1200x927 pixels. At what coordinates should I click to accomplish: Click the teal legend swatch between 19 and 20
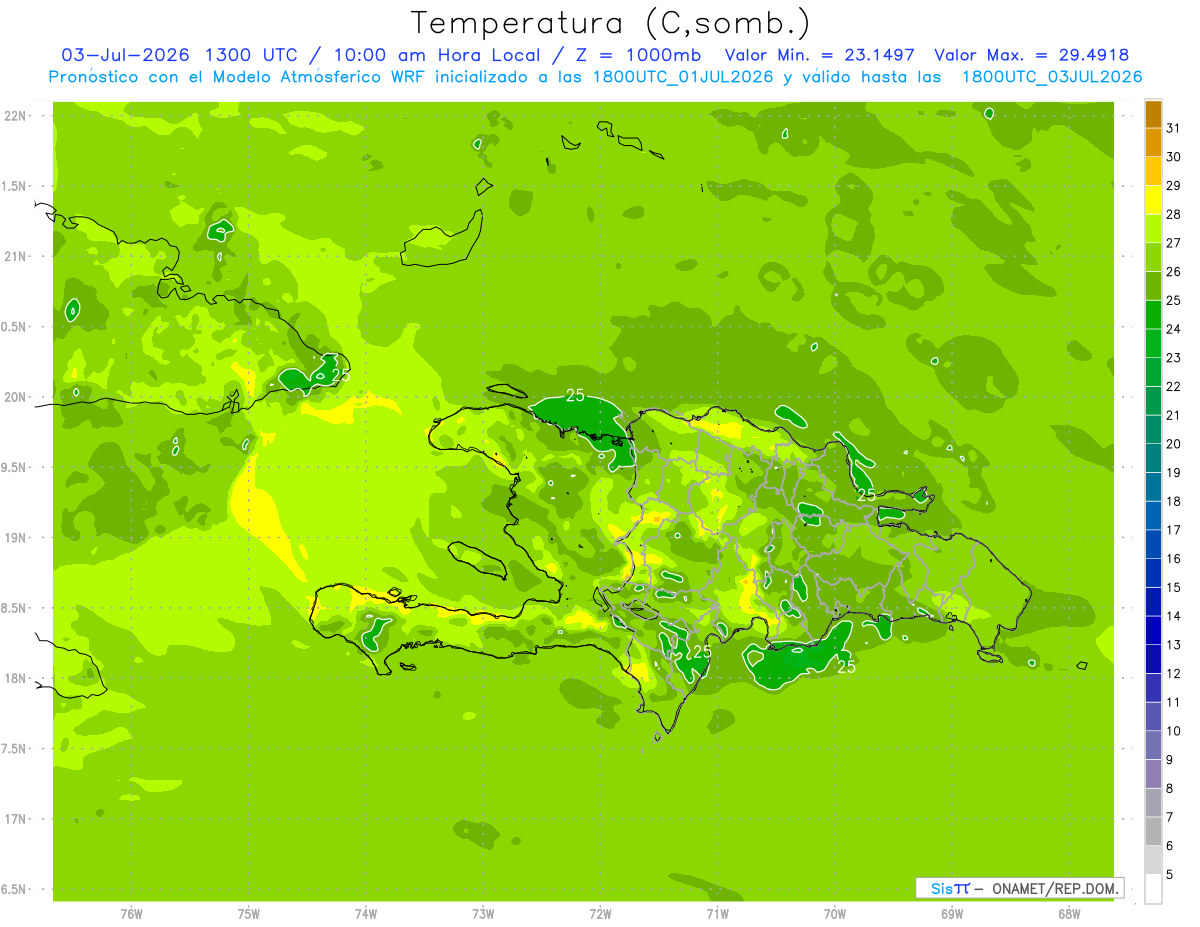1153,459
